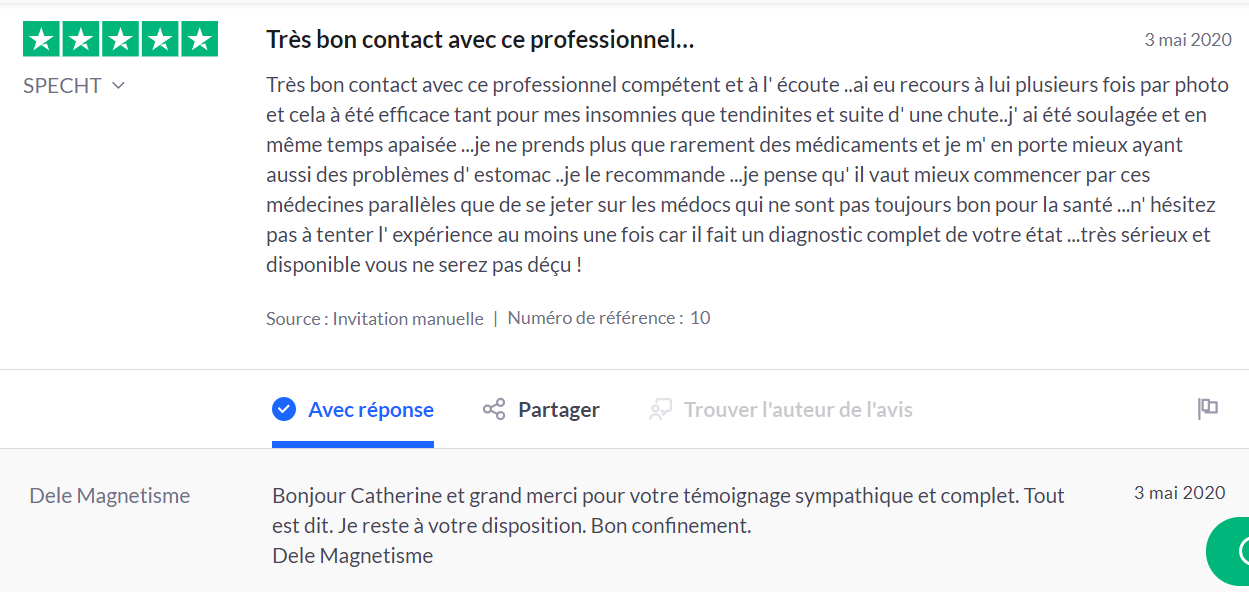Click the 'Partager' label
This screenshot has width=1249, height=592.
[558, 410]
